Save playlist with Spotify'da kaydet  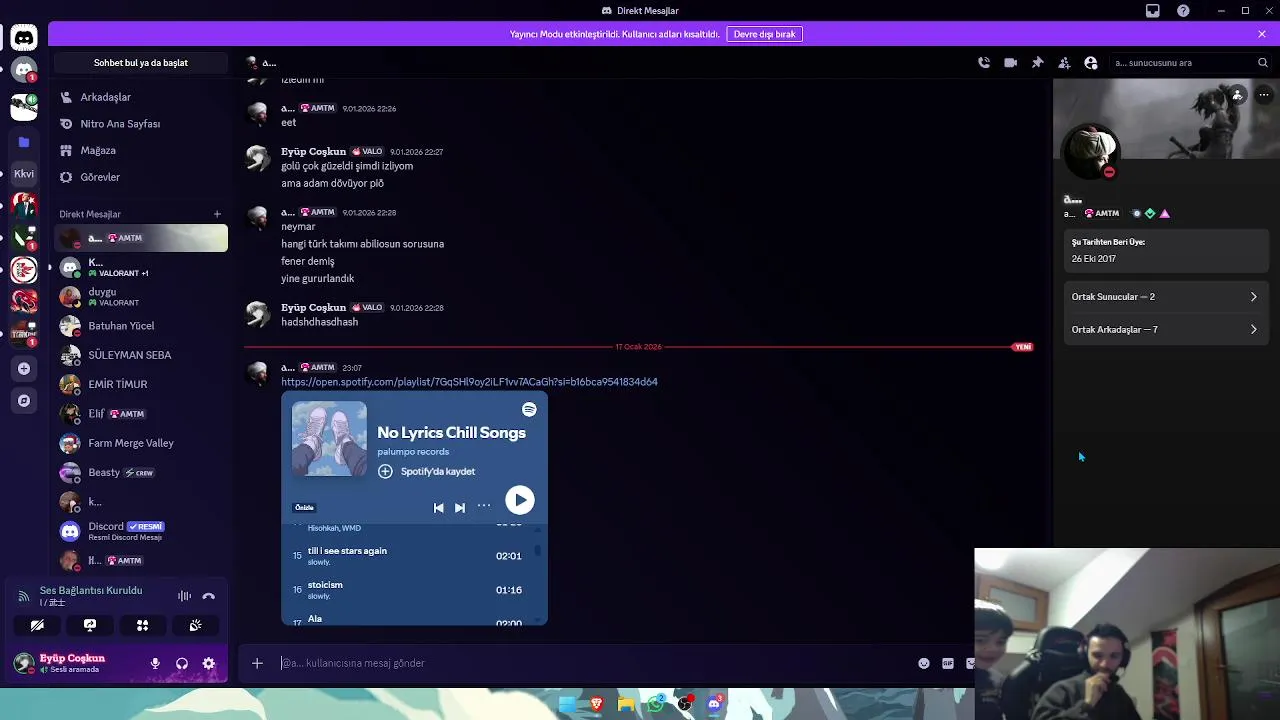426,471
